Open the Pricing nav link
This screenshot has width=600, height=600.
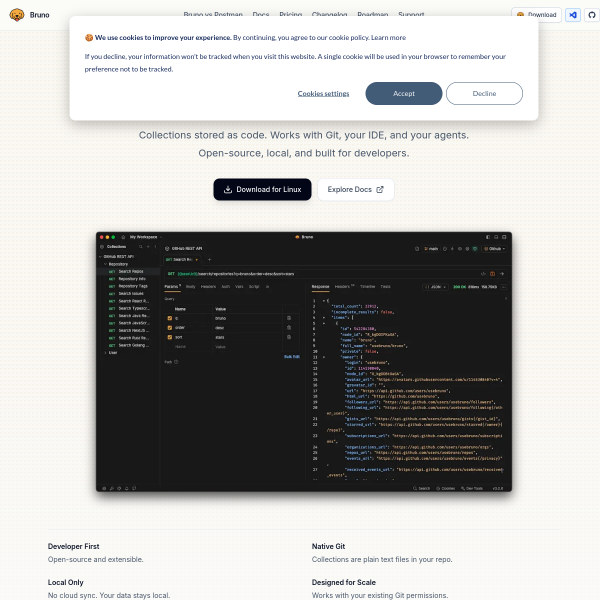click(290, 15)
